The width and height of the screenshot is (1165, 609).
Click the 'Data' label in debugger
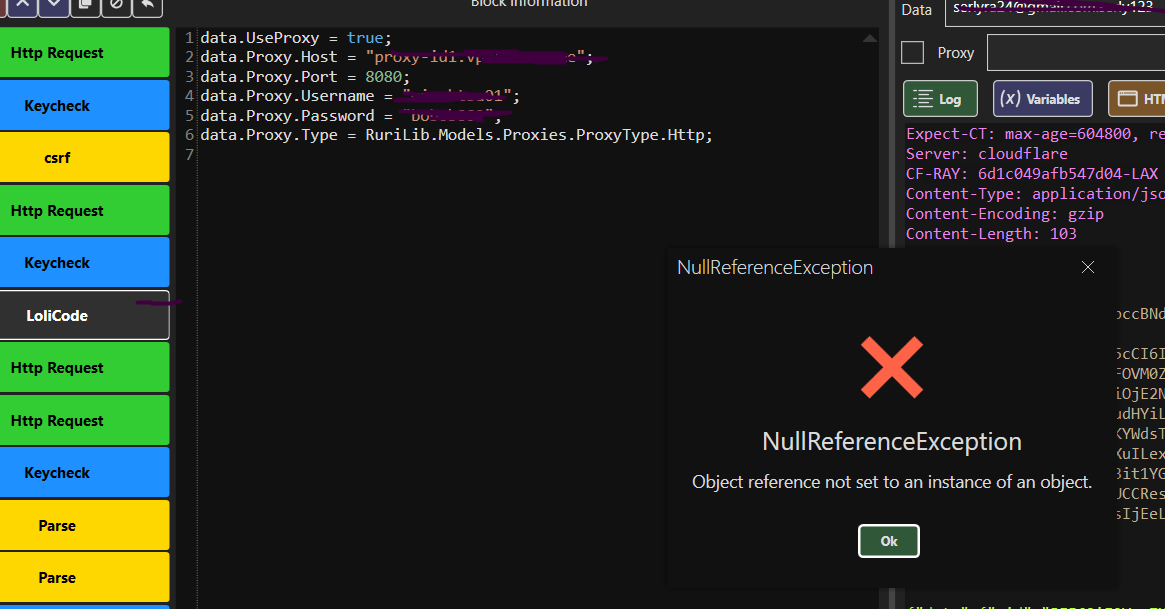(916, 10)
